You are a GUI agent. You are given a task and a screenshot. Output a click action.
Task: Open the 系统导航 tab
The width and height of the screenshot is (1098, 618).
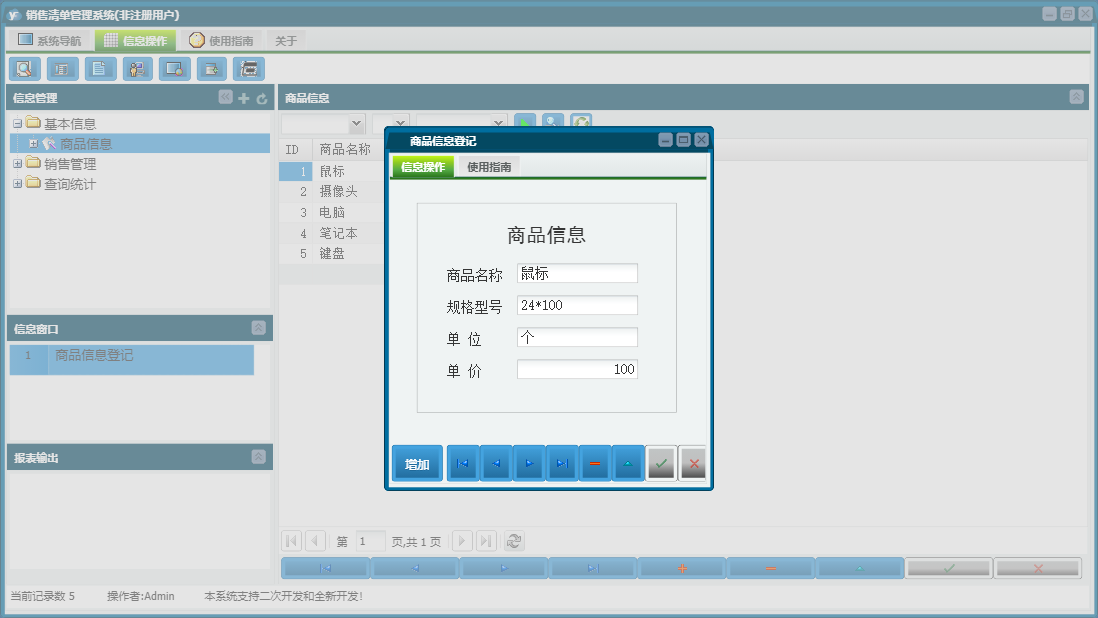click(x=50, y=41)
